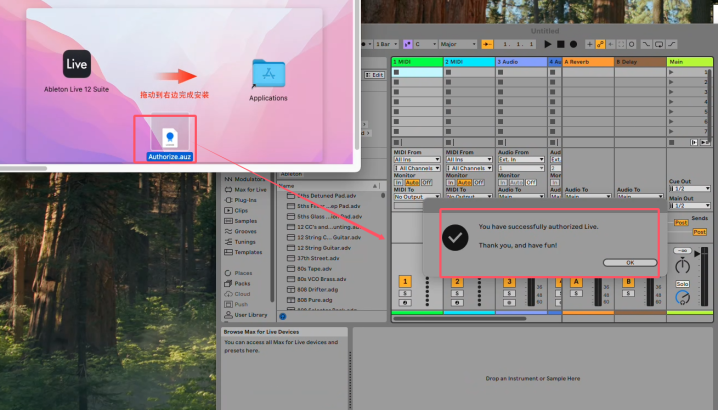This screenshot has width=718, height=410.
Task: Select the 808 Drifter.adg preset
Action: pos(313,290)
